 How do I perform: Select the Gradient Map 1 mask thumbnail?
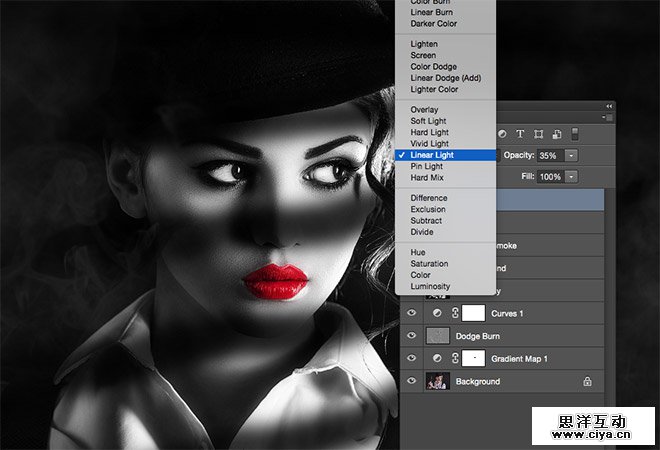(474, 358)
